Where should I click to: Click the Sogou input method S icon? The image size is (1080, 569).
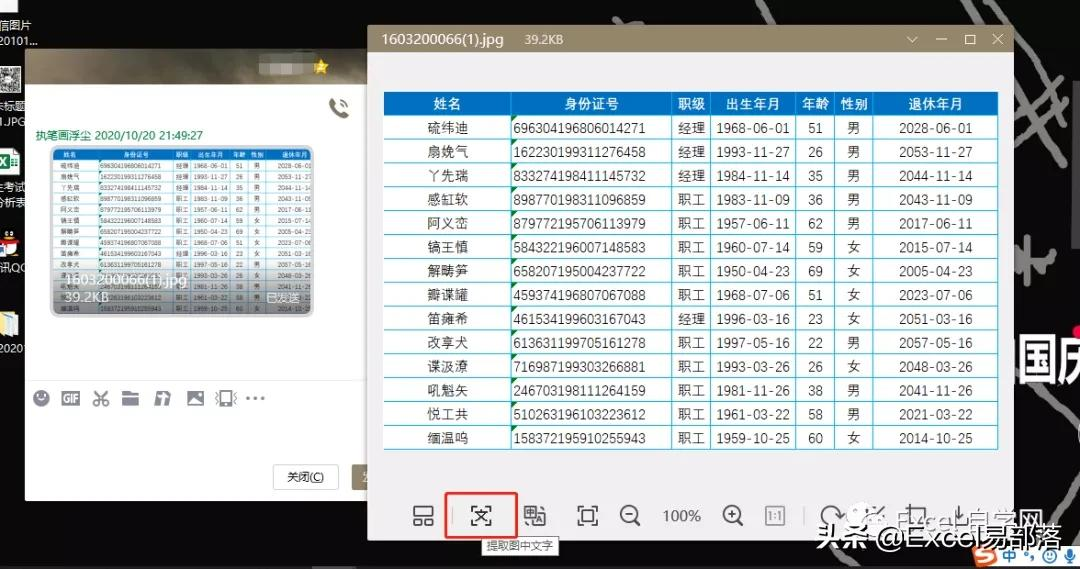click(x=986, y=555)
